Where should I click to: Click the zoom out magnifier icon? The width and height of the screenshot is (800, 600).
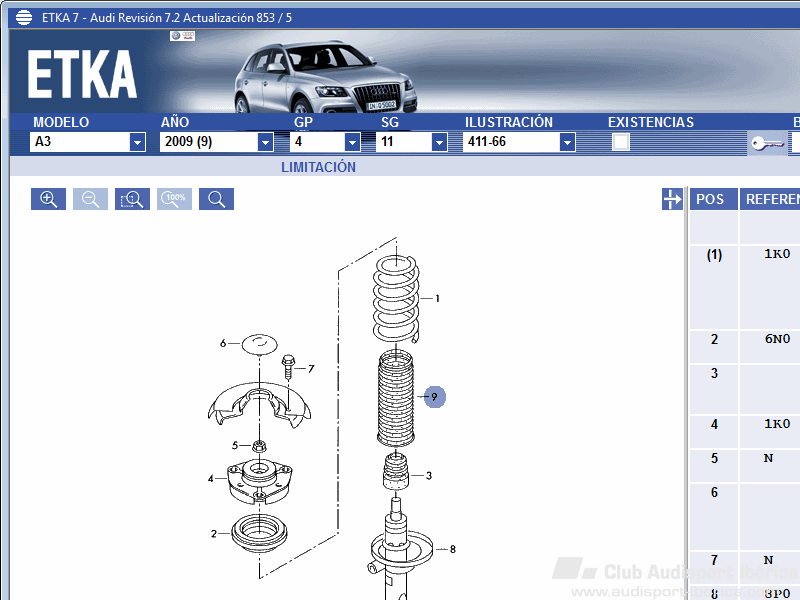point(90,199)
